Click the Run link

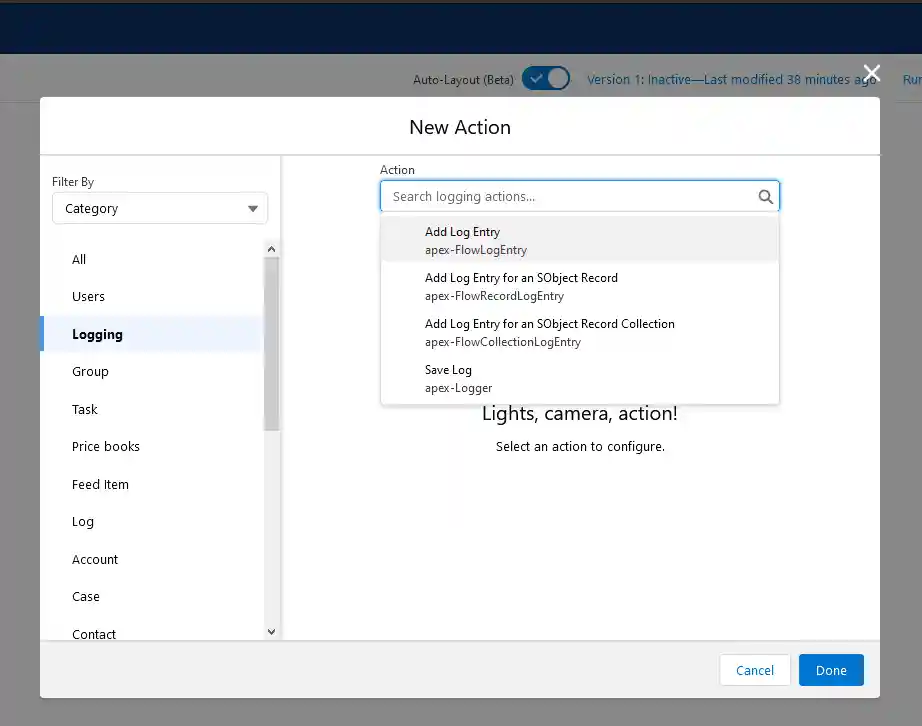[912, 79]
